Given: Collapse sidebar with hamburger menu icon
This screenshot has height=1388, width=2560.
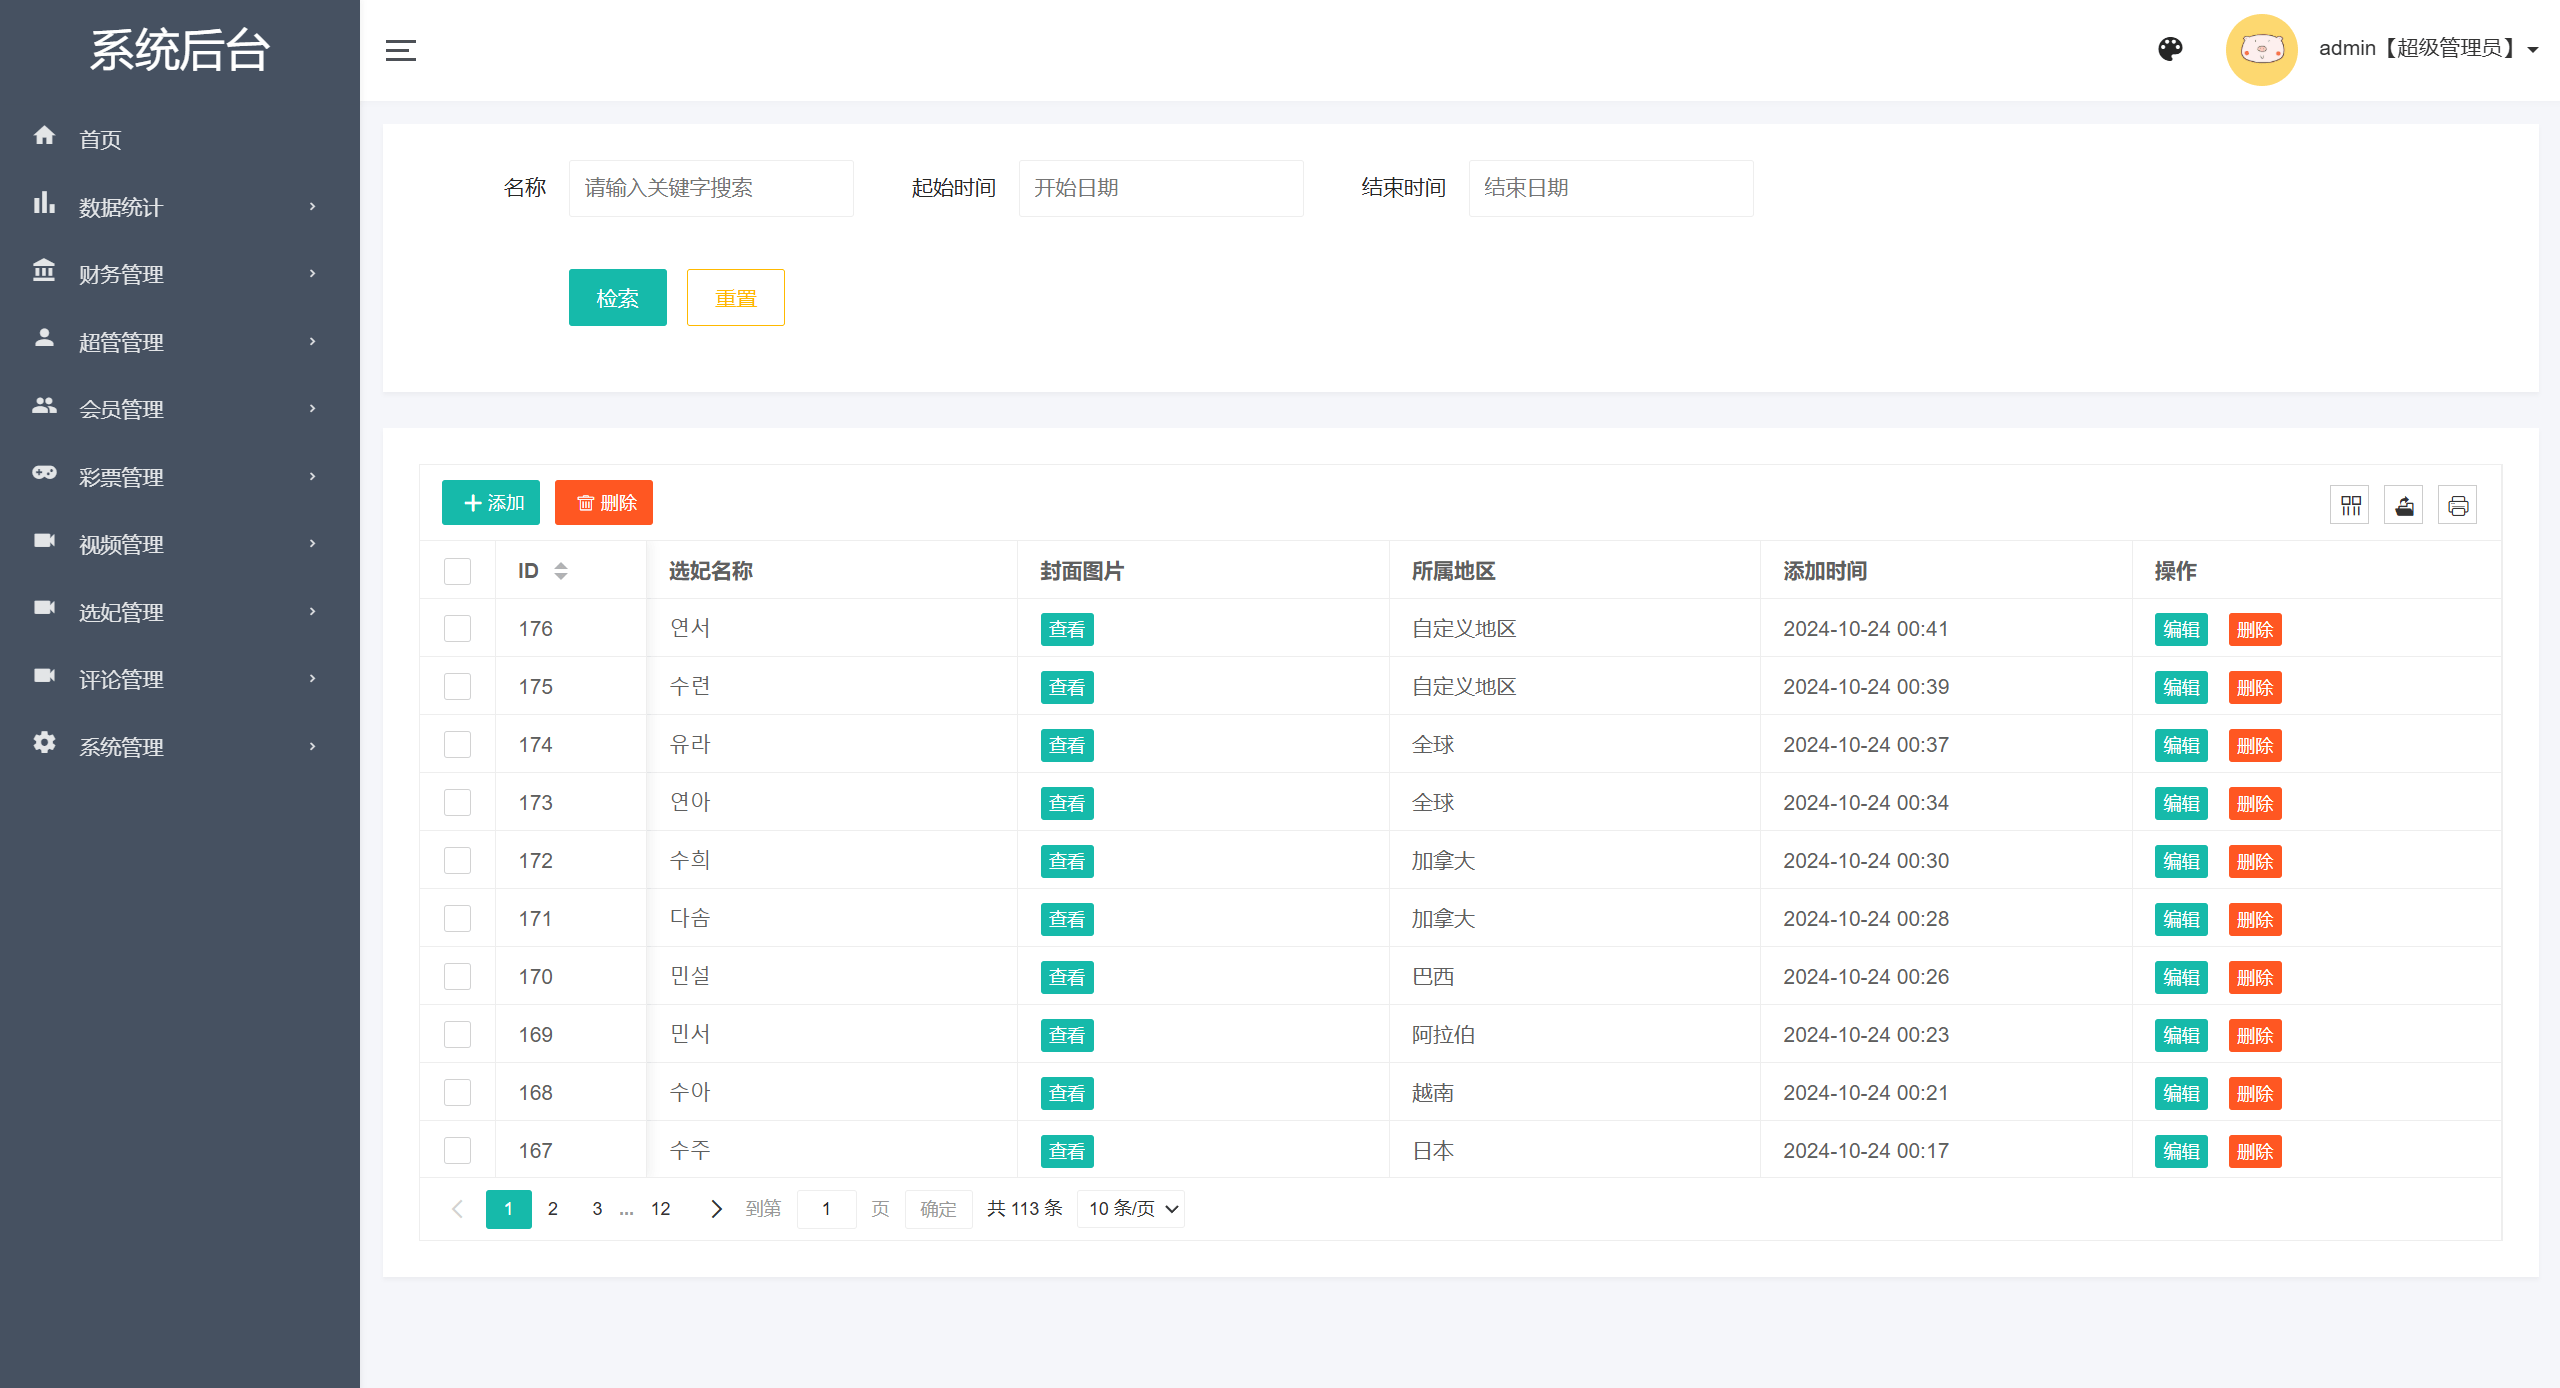Looking at the screenshot, I should point(401,50).
